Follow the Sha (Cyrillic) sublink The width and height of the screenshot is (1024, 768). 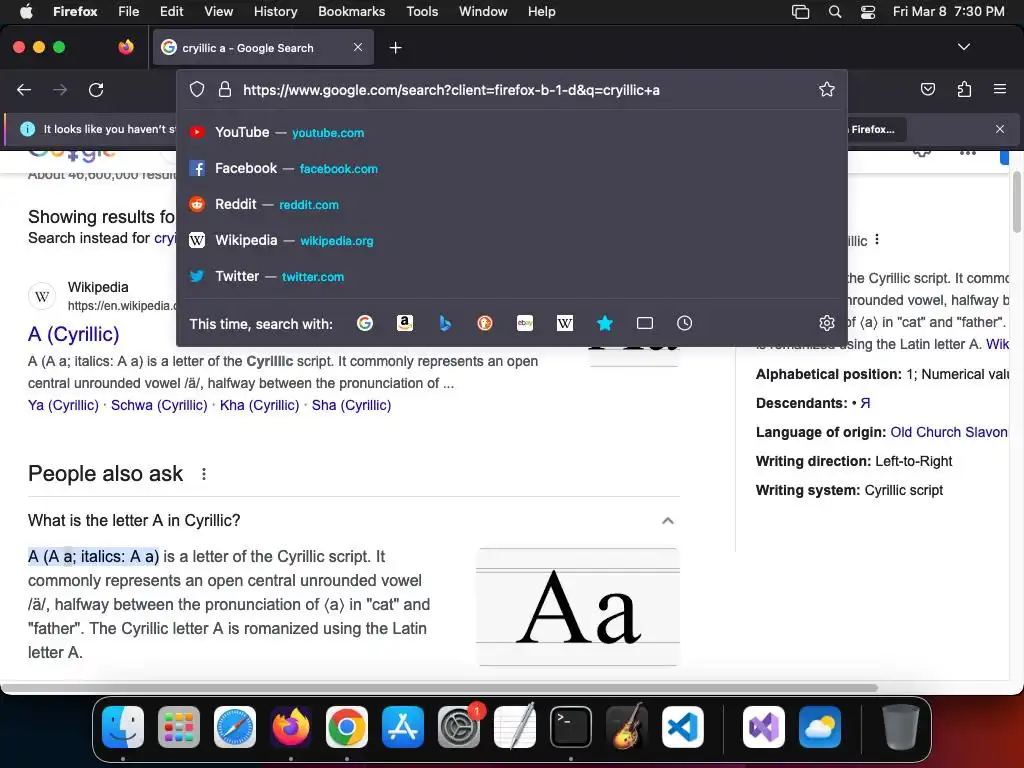(x=351, y=405)
